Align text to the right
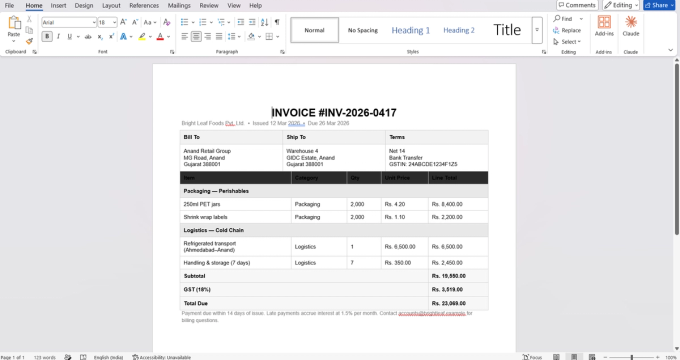Image resolution: width=680 pixels, height=360 pixels. pyautogui.click(x=208, y=37)
